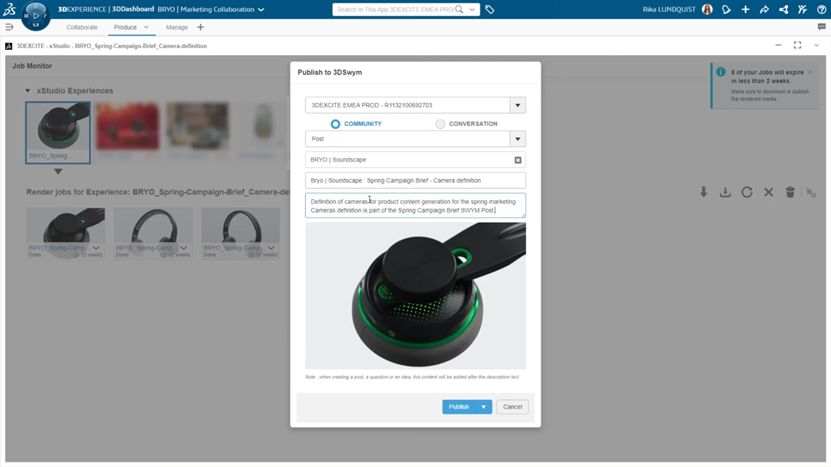Minimize the widget panel
This screenshot has width=831, height=467.
[x=778, y=46]
